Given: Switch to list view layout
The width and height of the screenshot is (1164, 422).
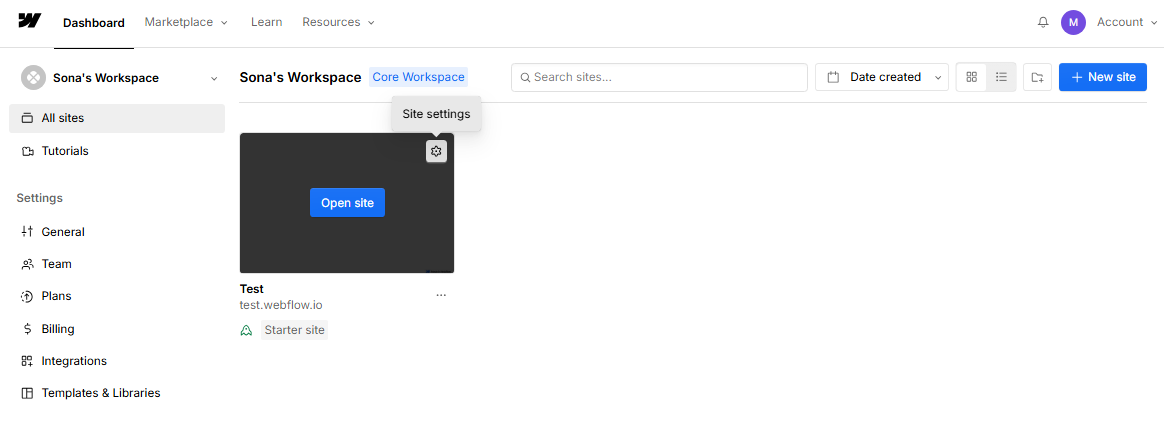Looking at the screenshot, I should point(1001,77).
